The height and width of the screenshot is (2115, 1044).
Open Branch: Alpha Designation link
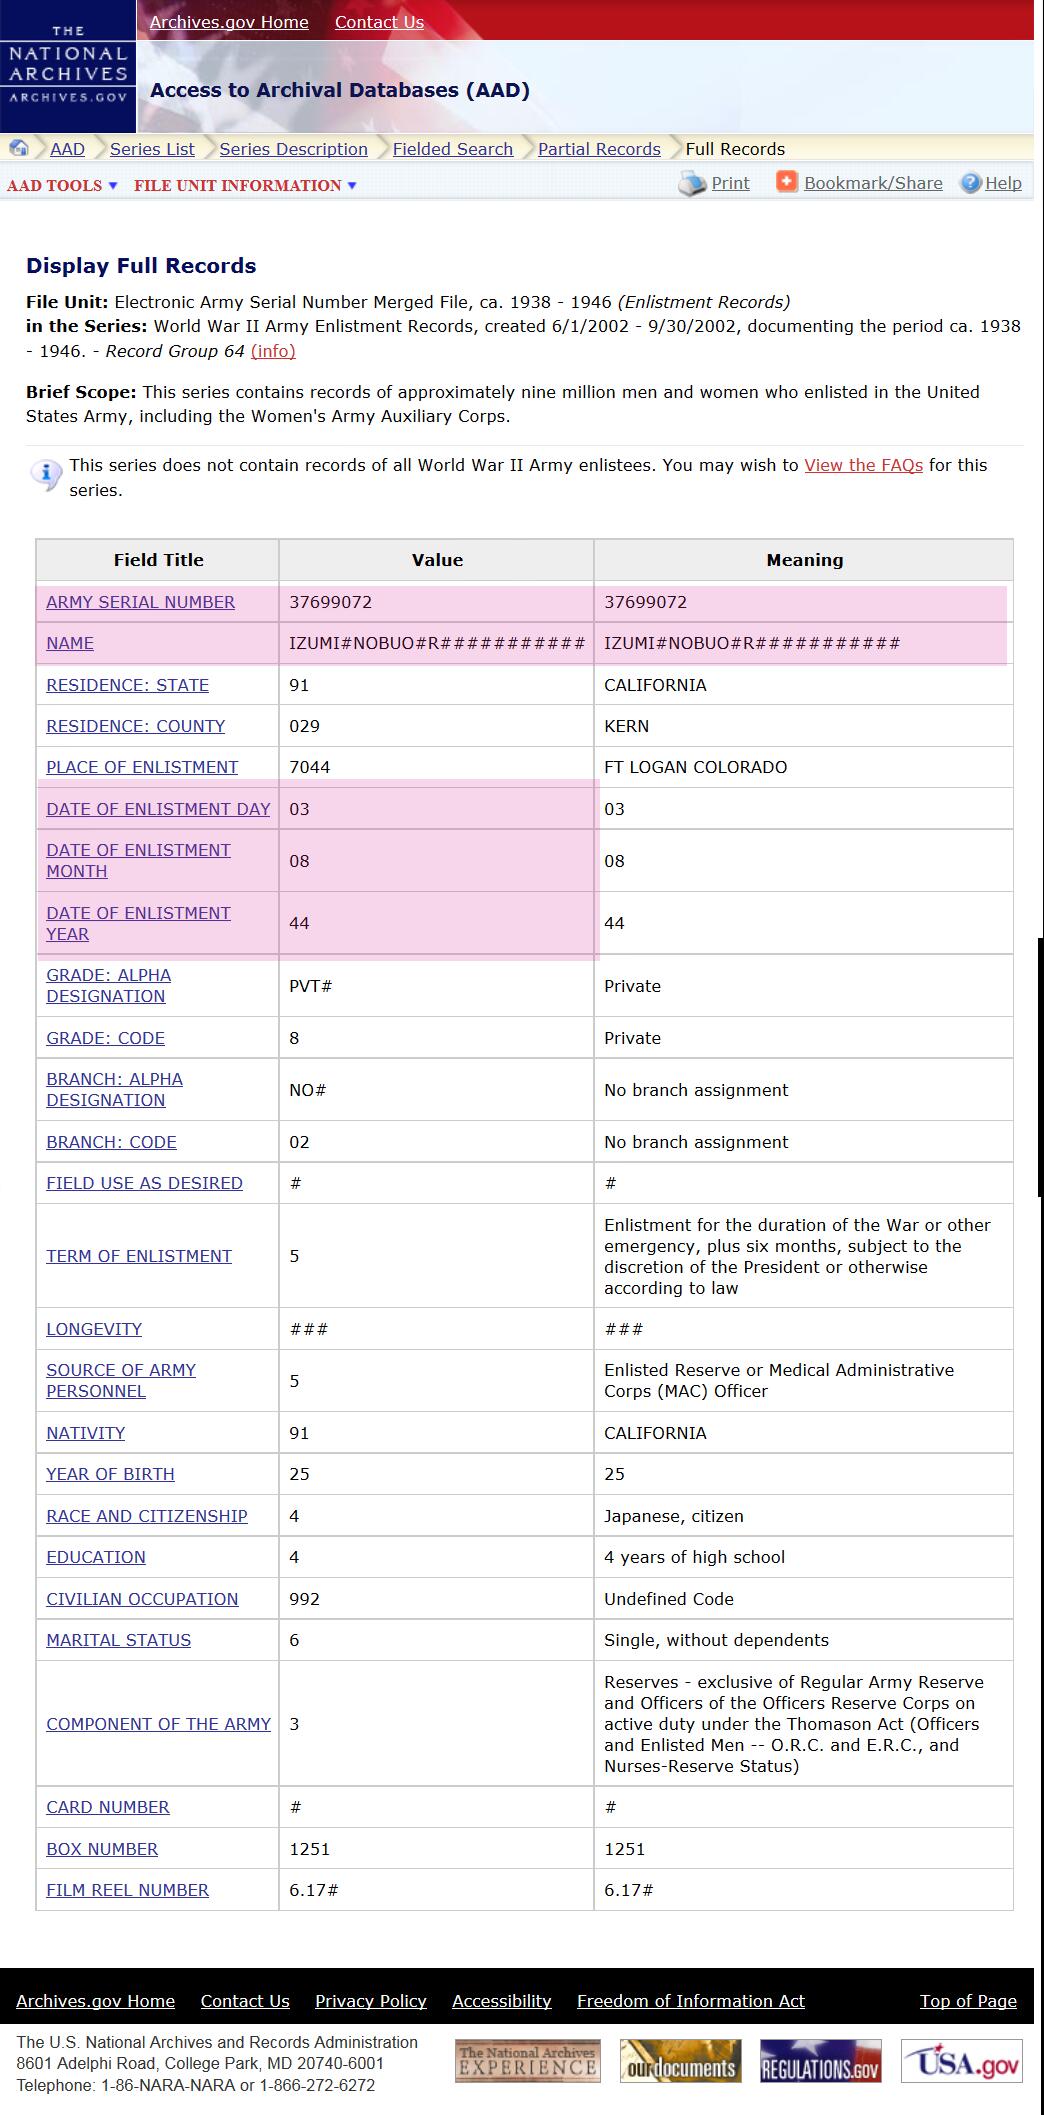115,1089
